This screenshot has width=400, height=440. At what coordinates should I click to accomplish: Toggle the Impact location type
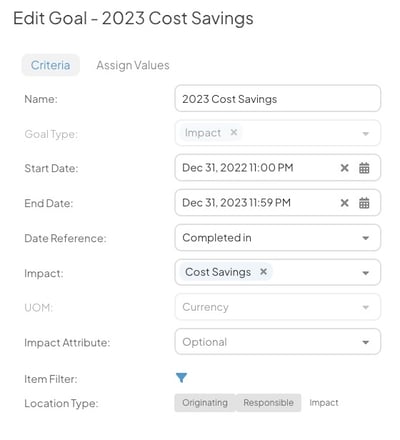[x=324, y=403]
